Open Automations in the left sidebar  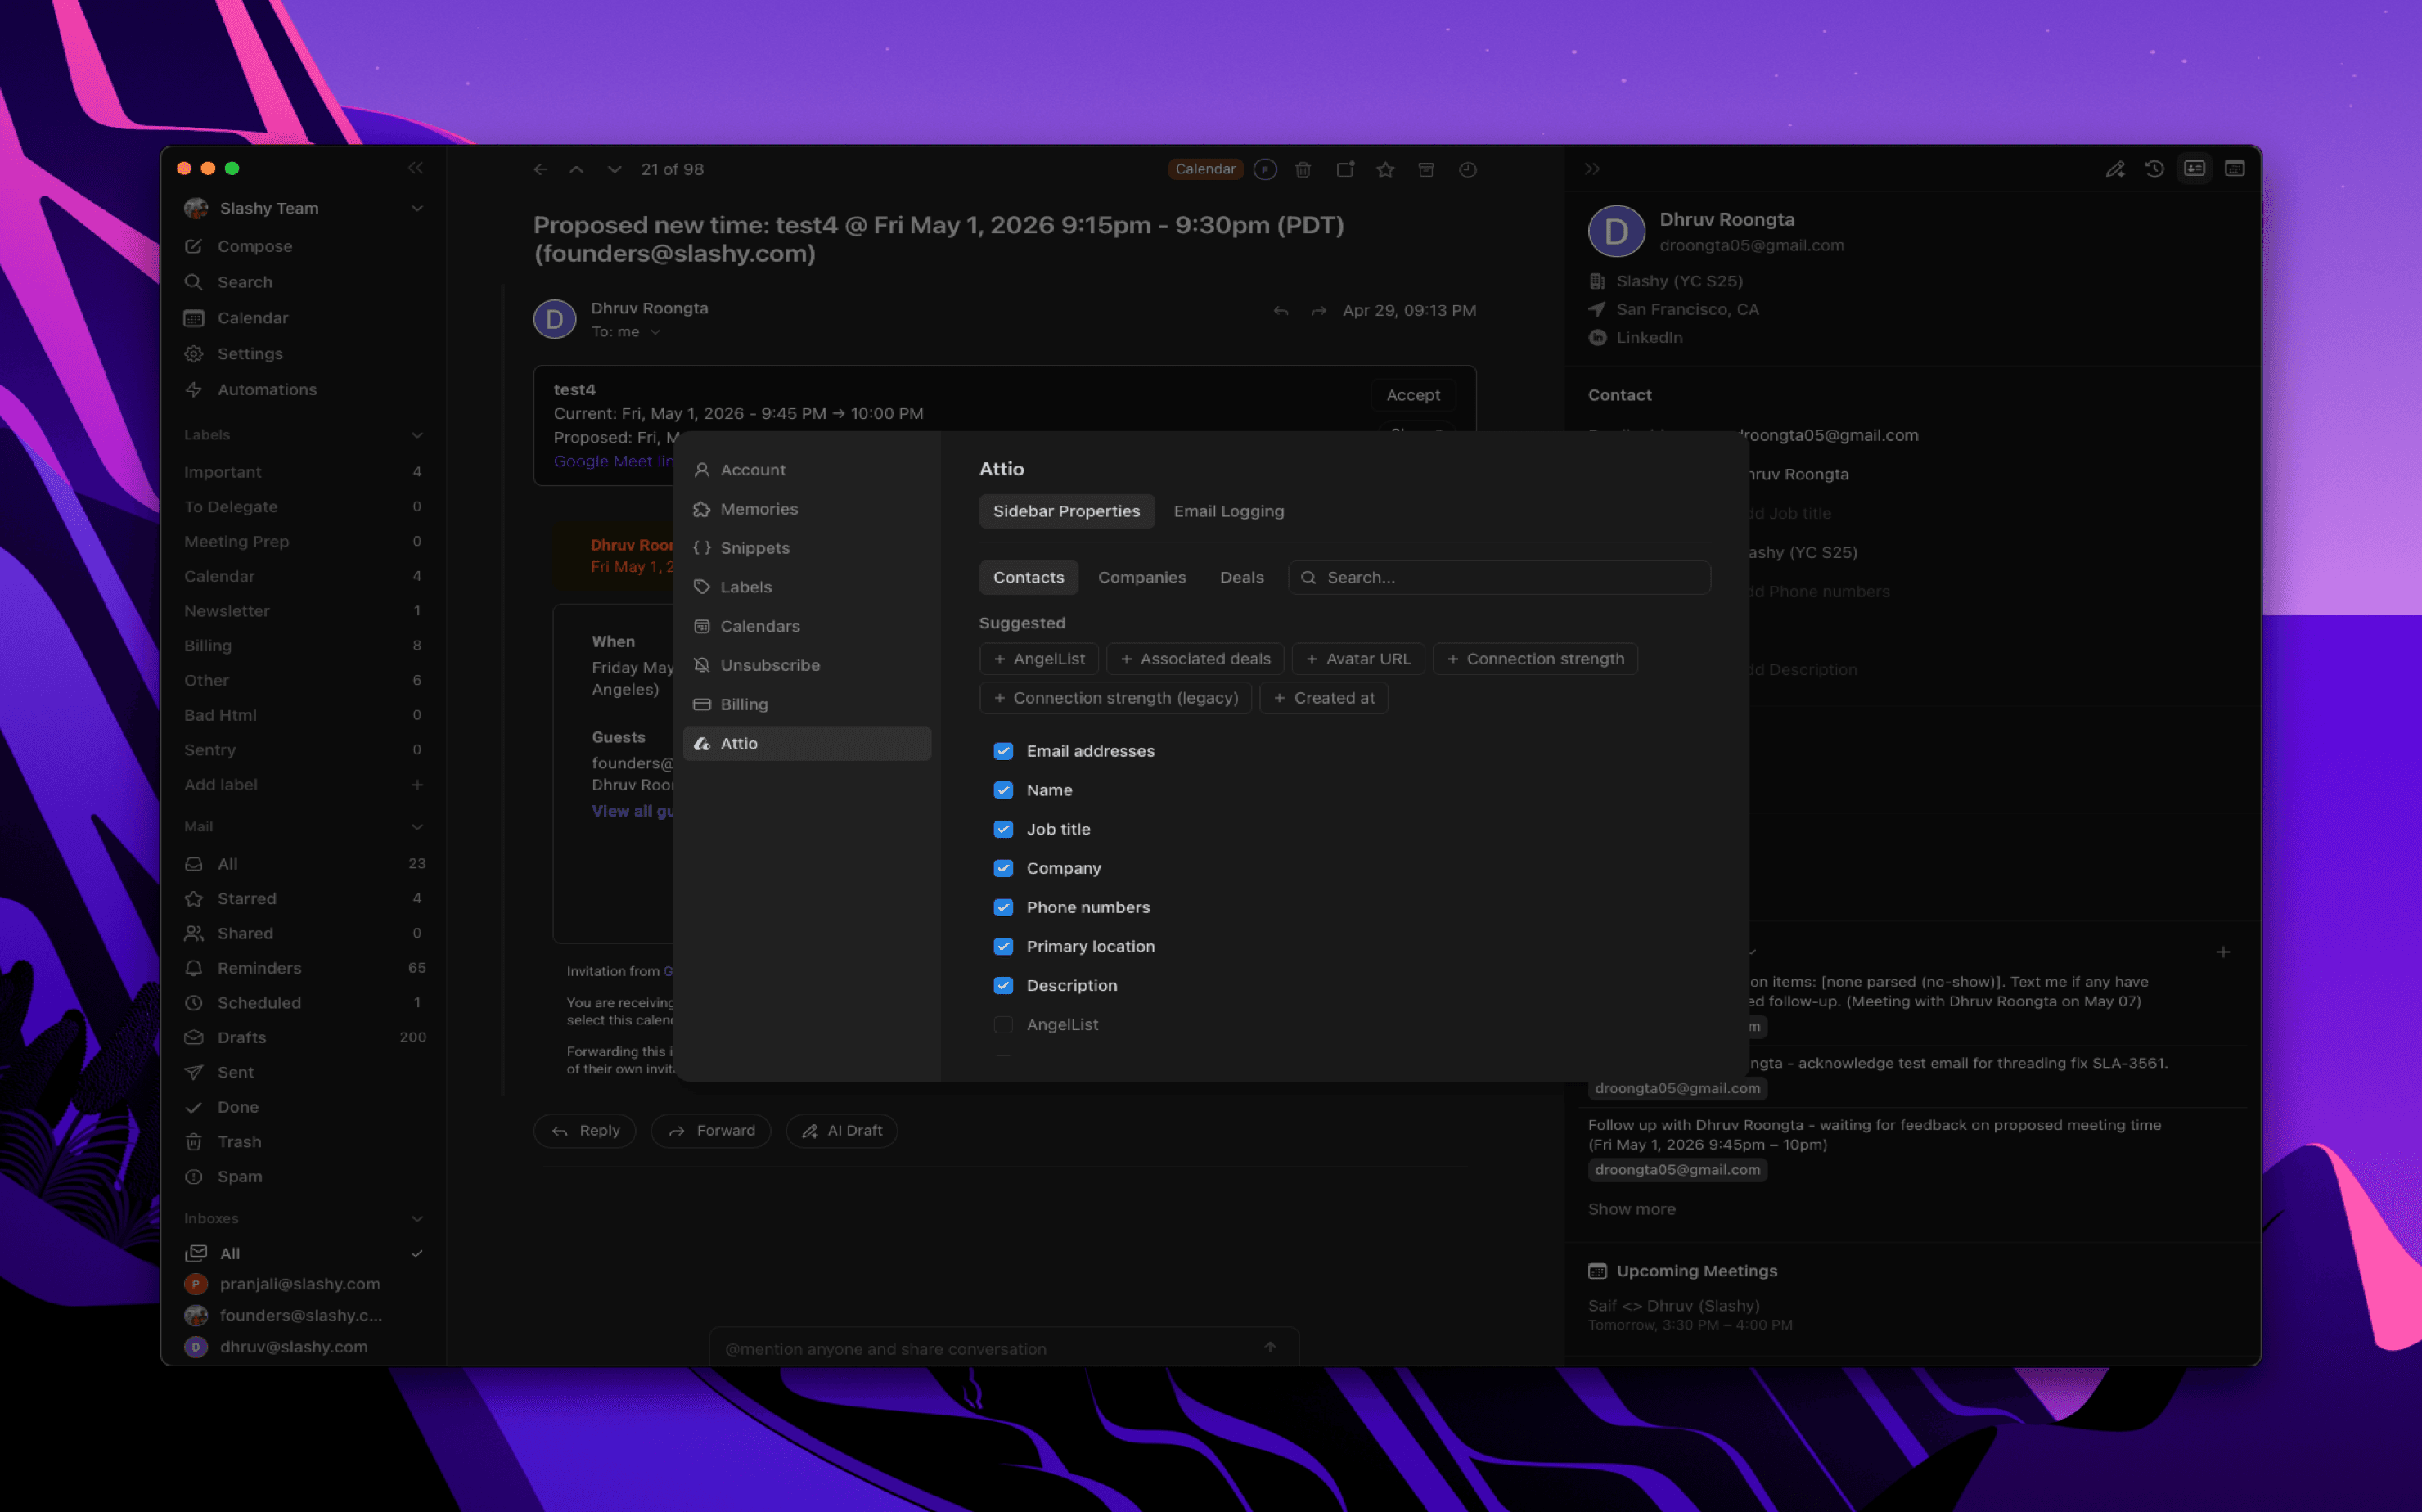(x=267, y=390)
